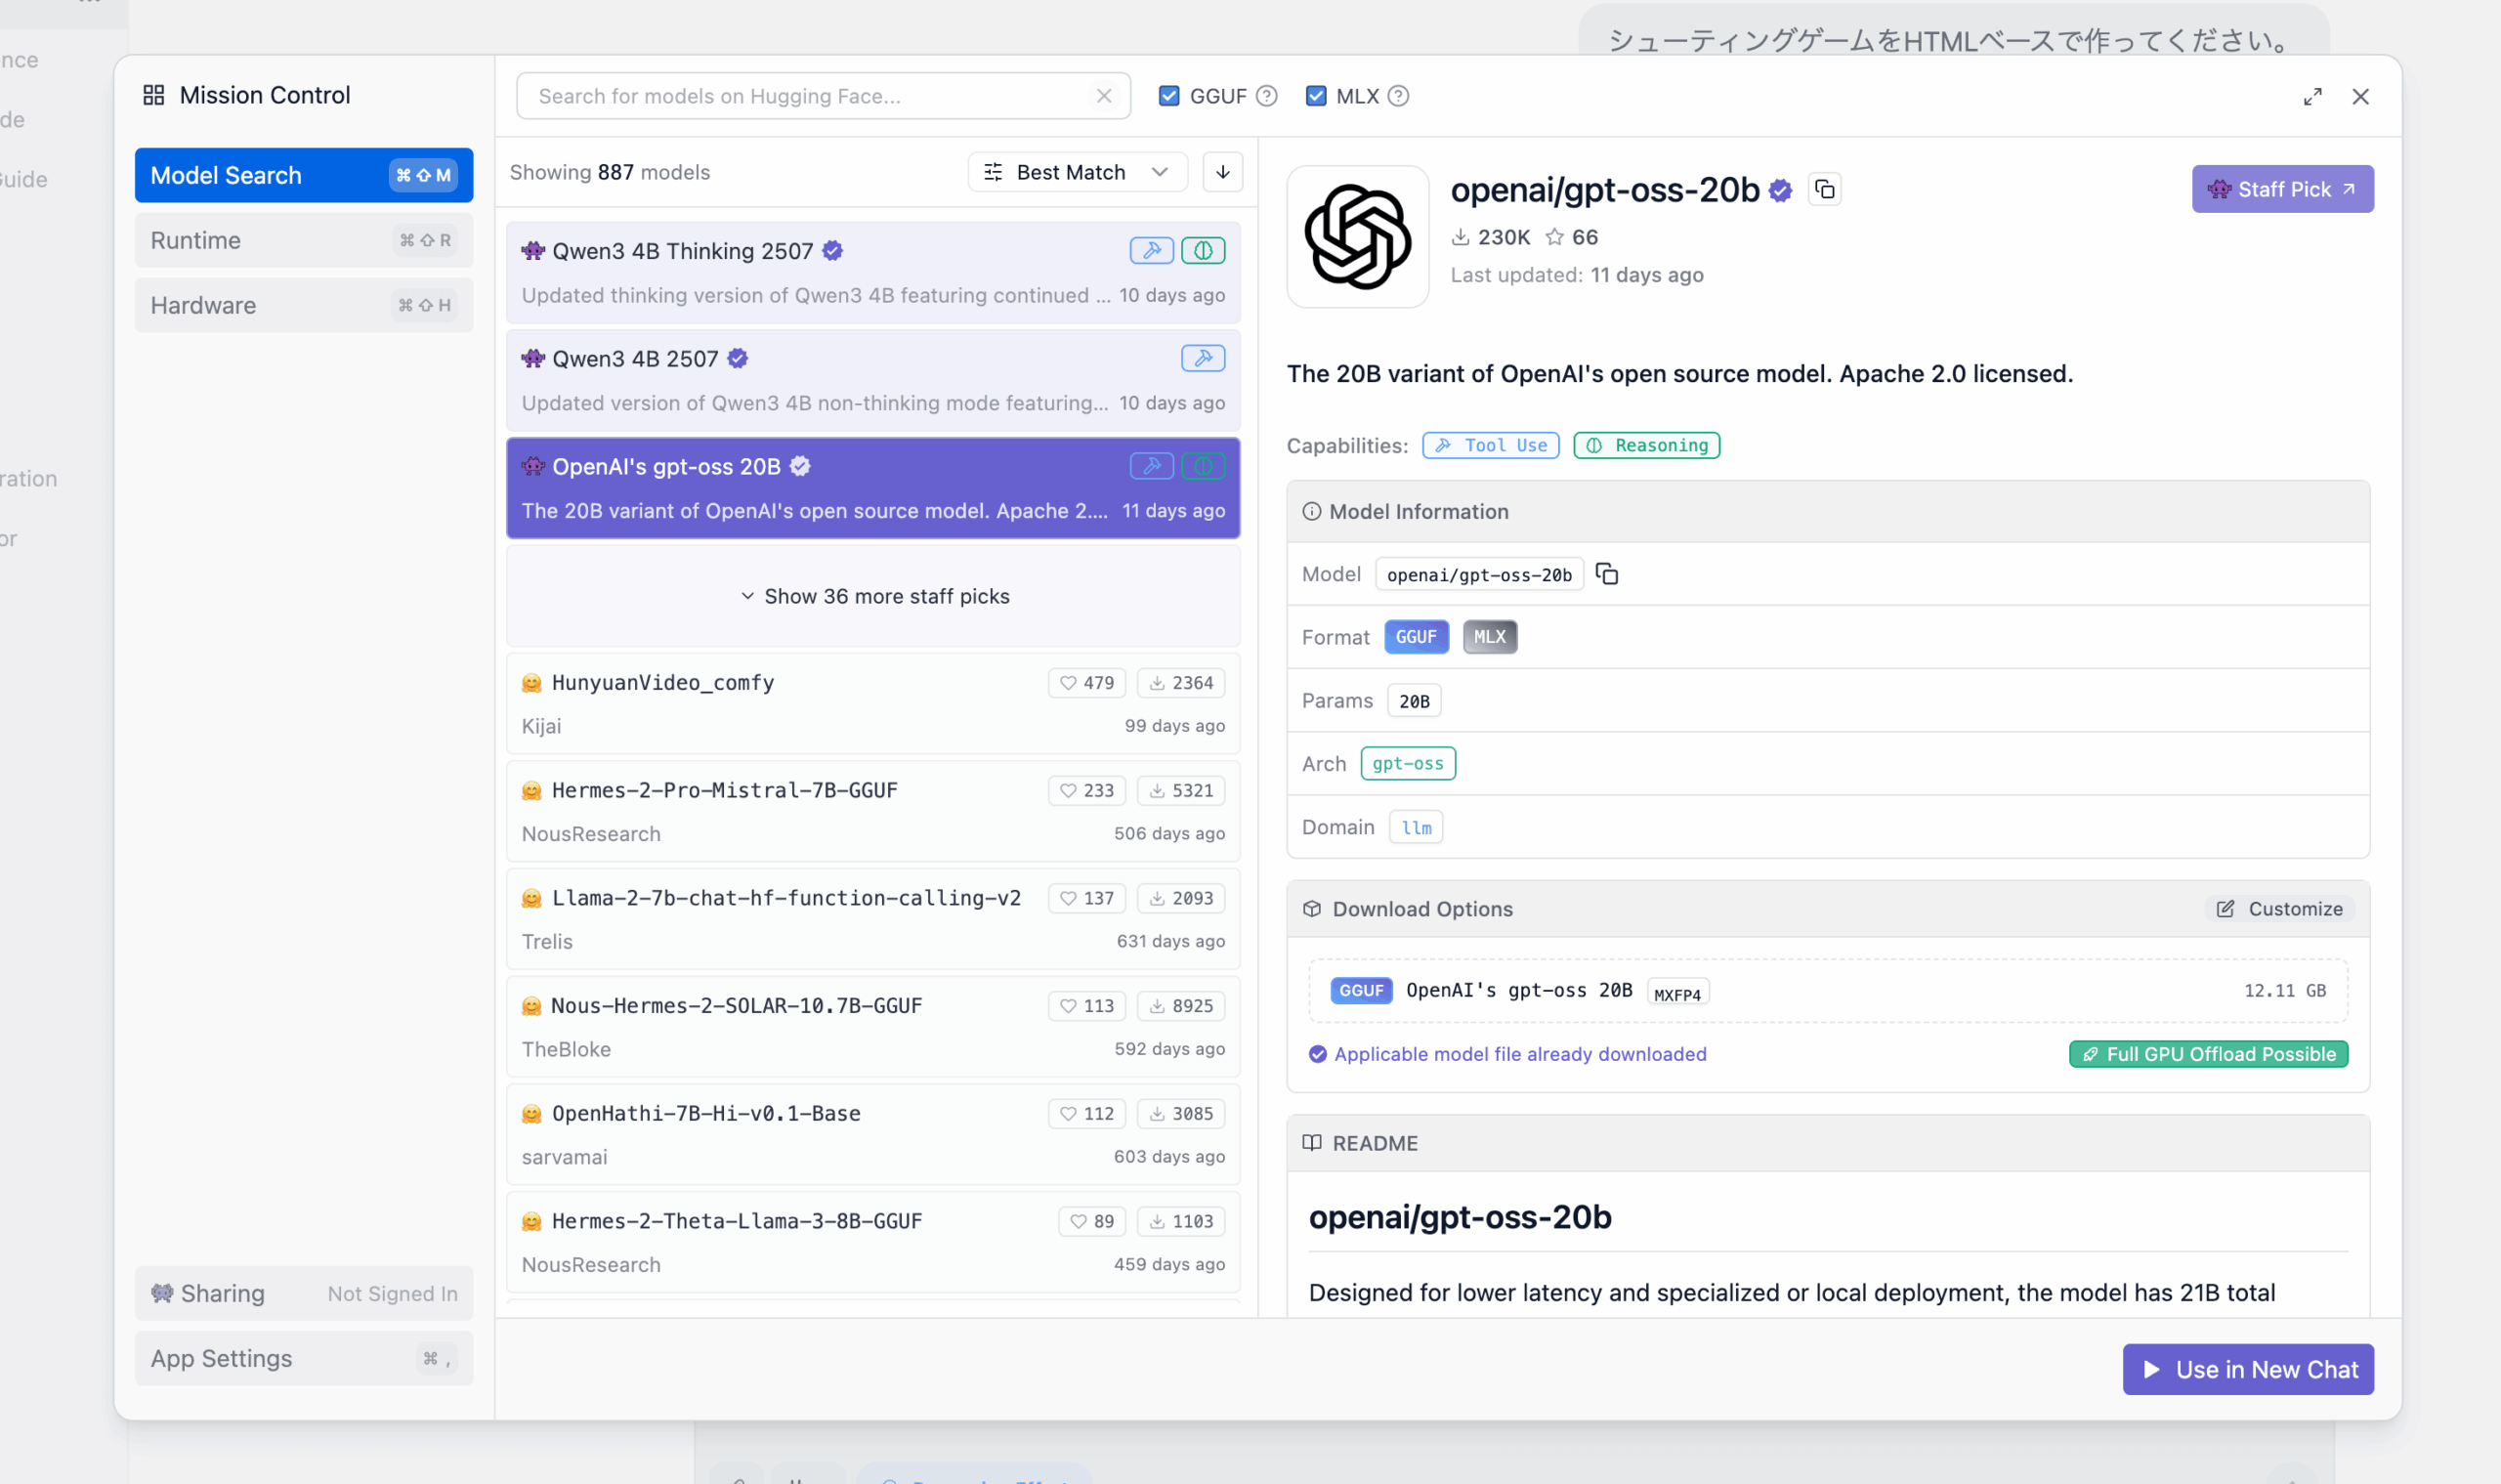Open the Hardware tab
The width and height of the screenshot is (2501, 1484).
point(303,305)
